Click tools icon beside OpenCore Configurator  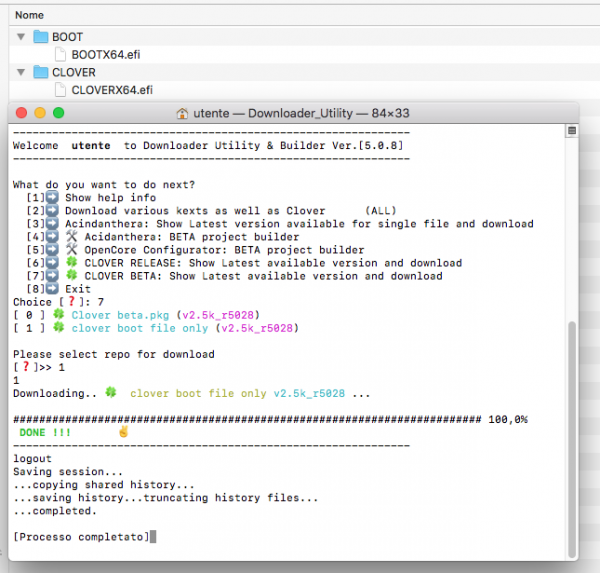point(72,249)
